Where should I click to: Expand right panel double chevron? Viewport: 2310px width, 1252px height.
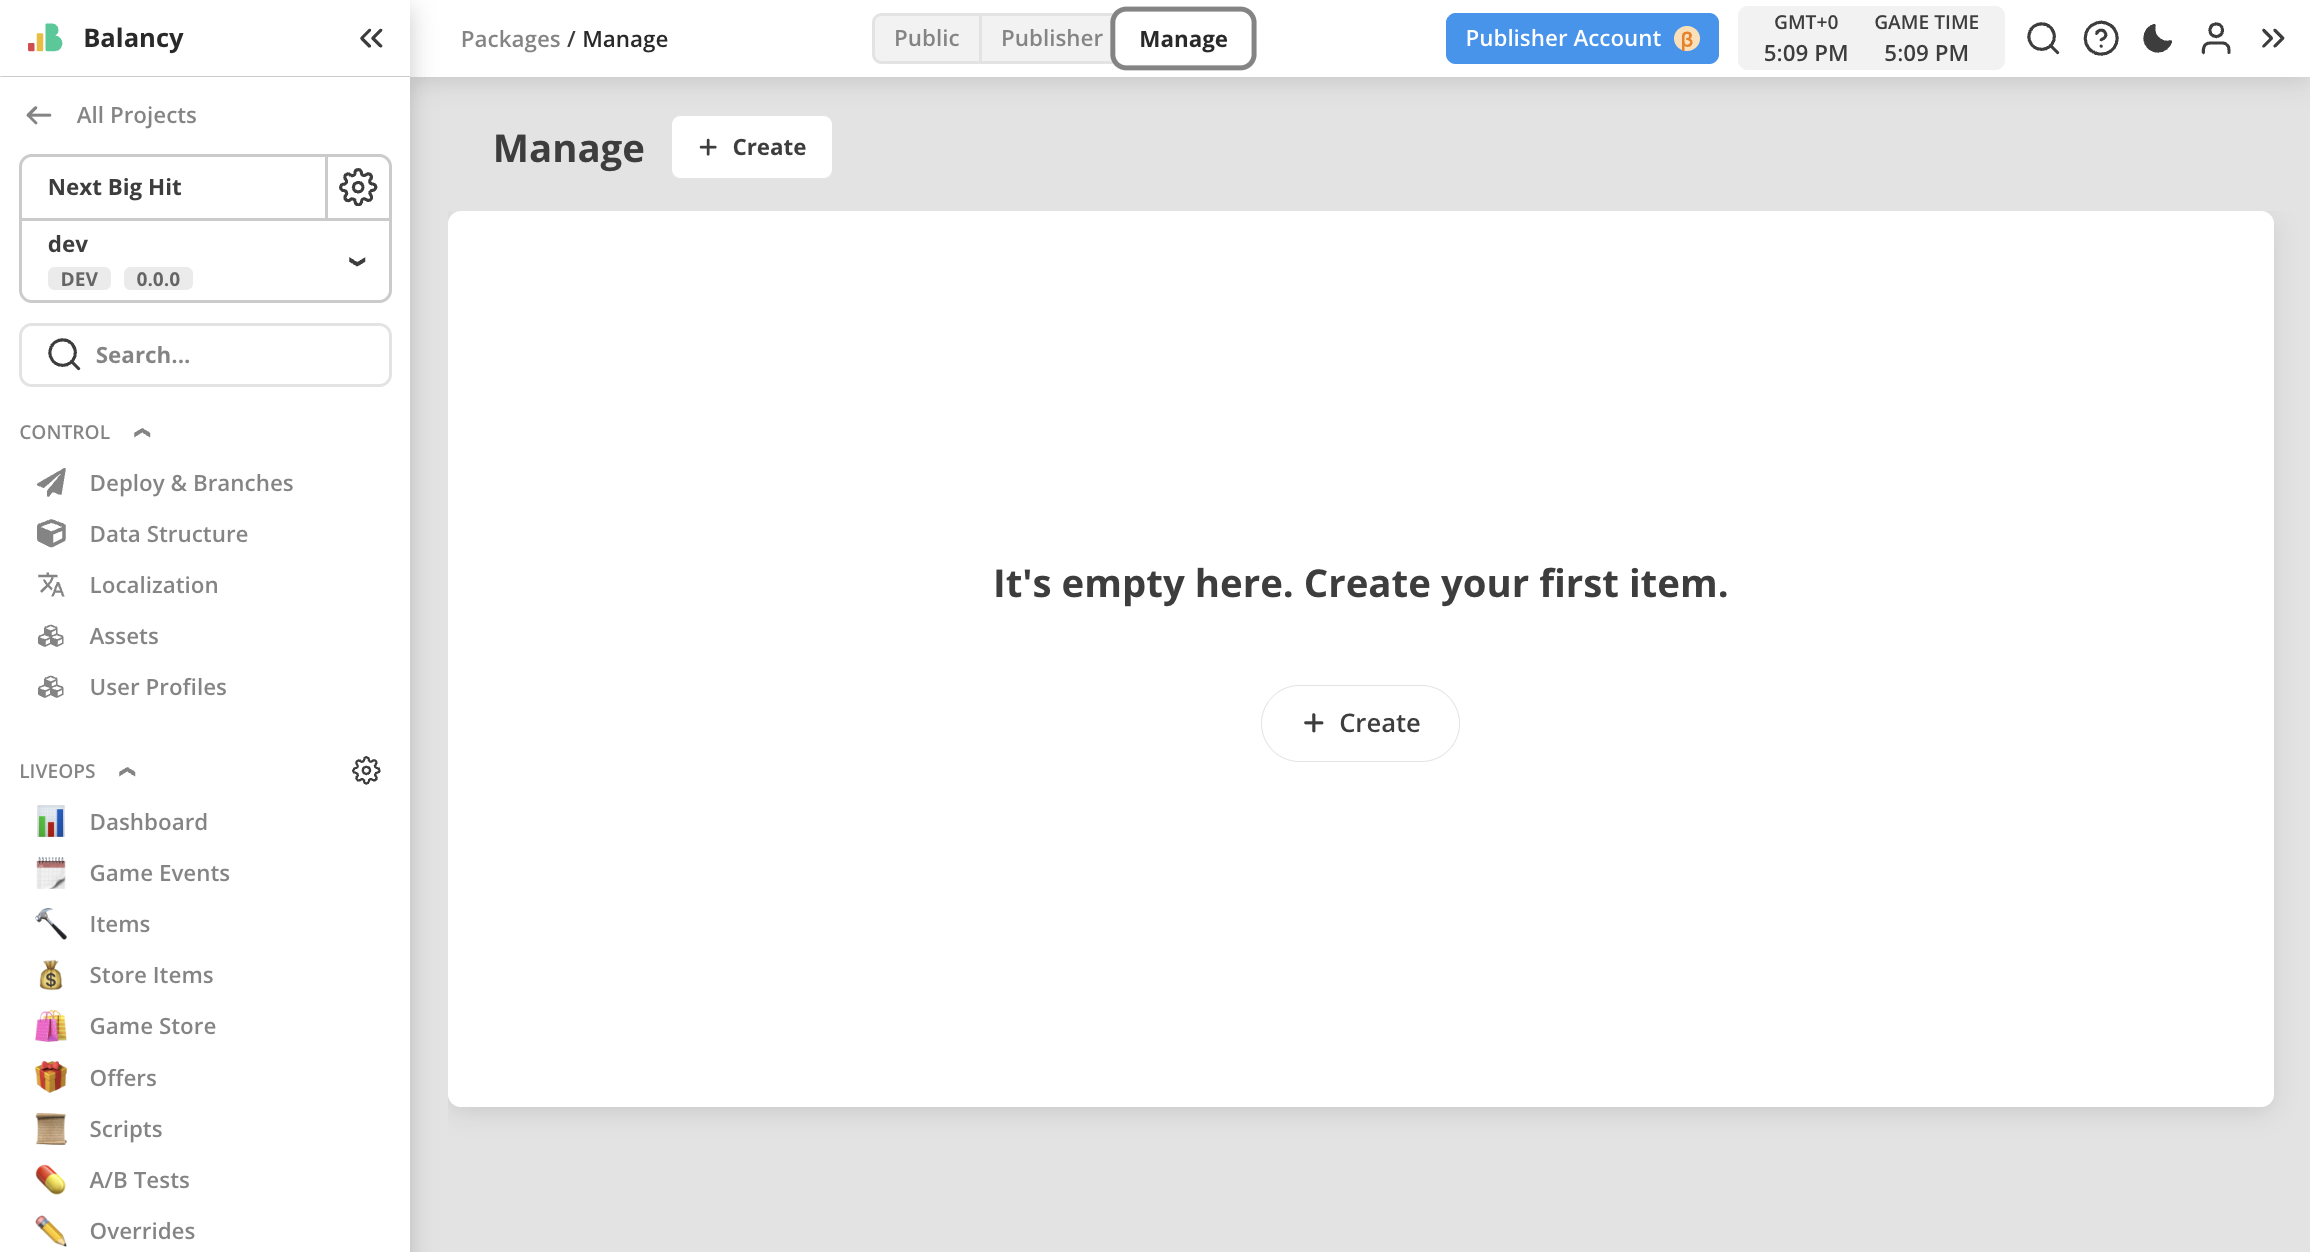pos(2273,39)
